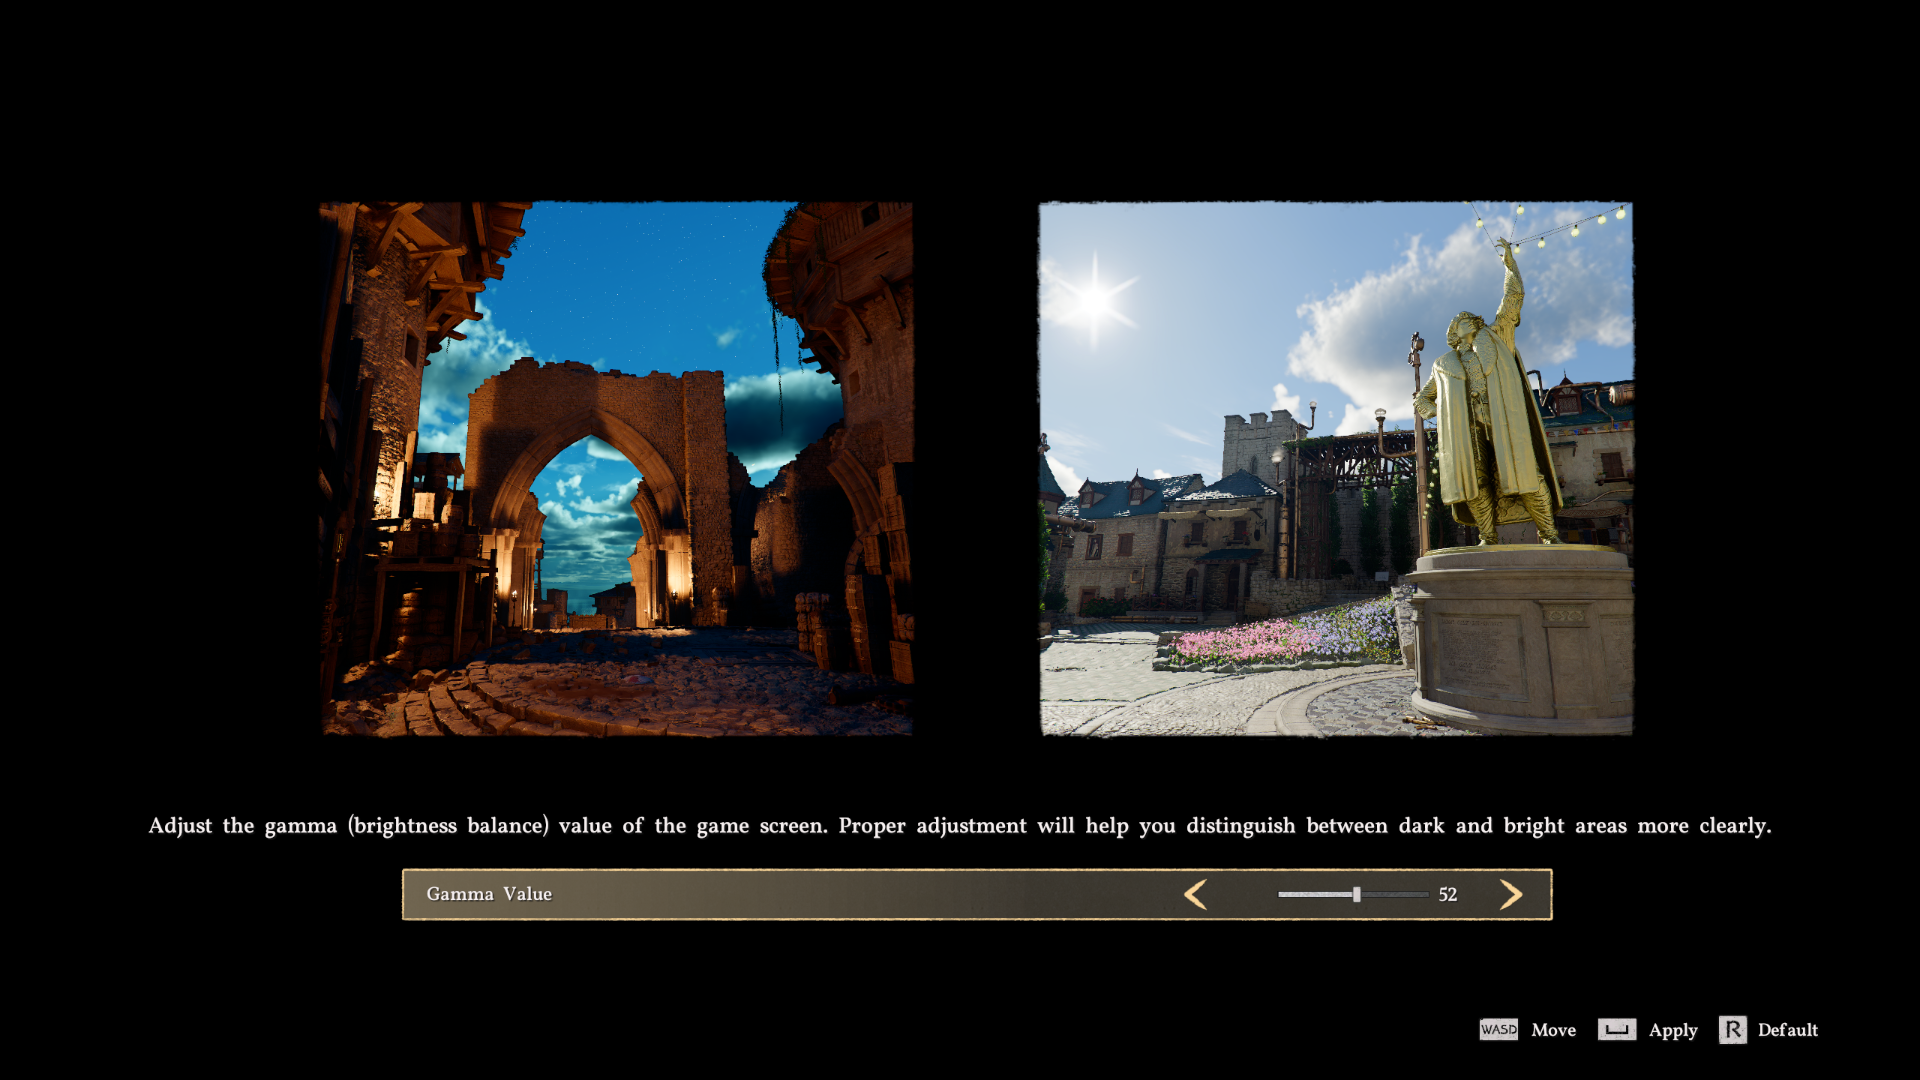
Task: Click the sun in the daytime preview
Action: [1094, 298]
